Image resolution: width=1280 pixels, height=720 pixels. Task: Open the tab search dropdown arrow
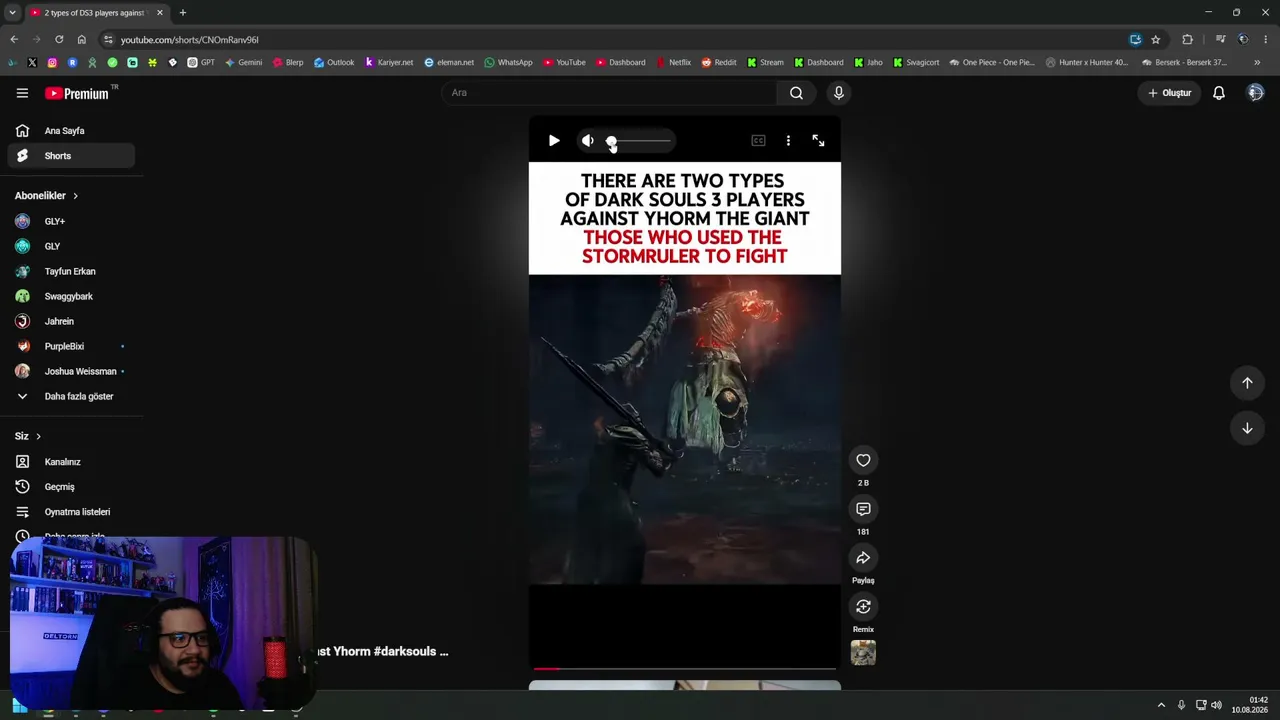[12, 13]
